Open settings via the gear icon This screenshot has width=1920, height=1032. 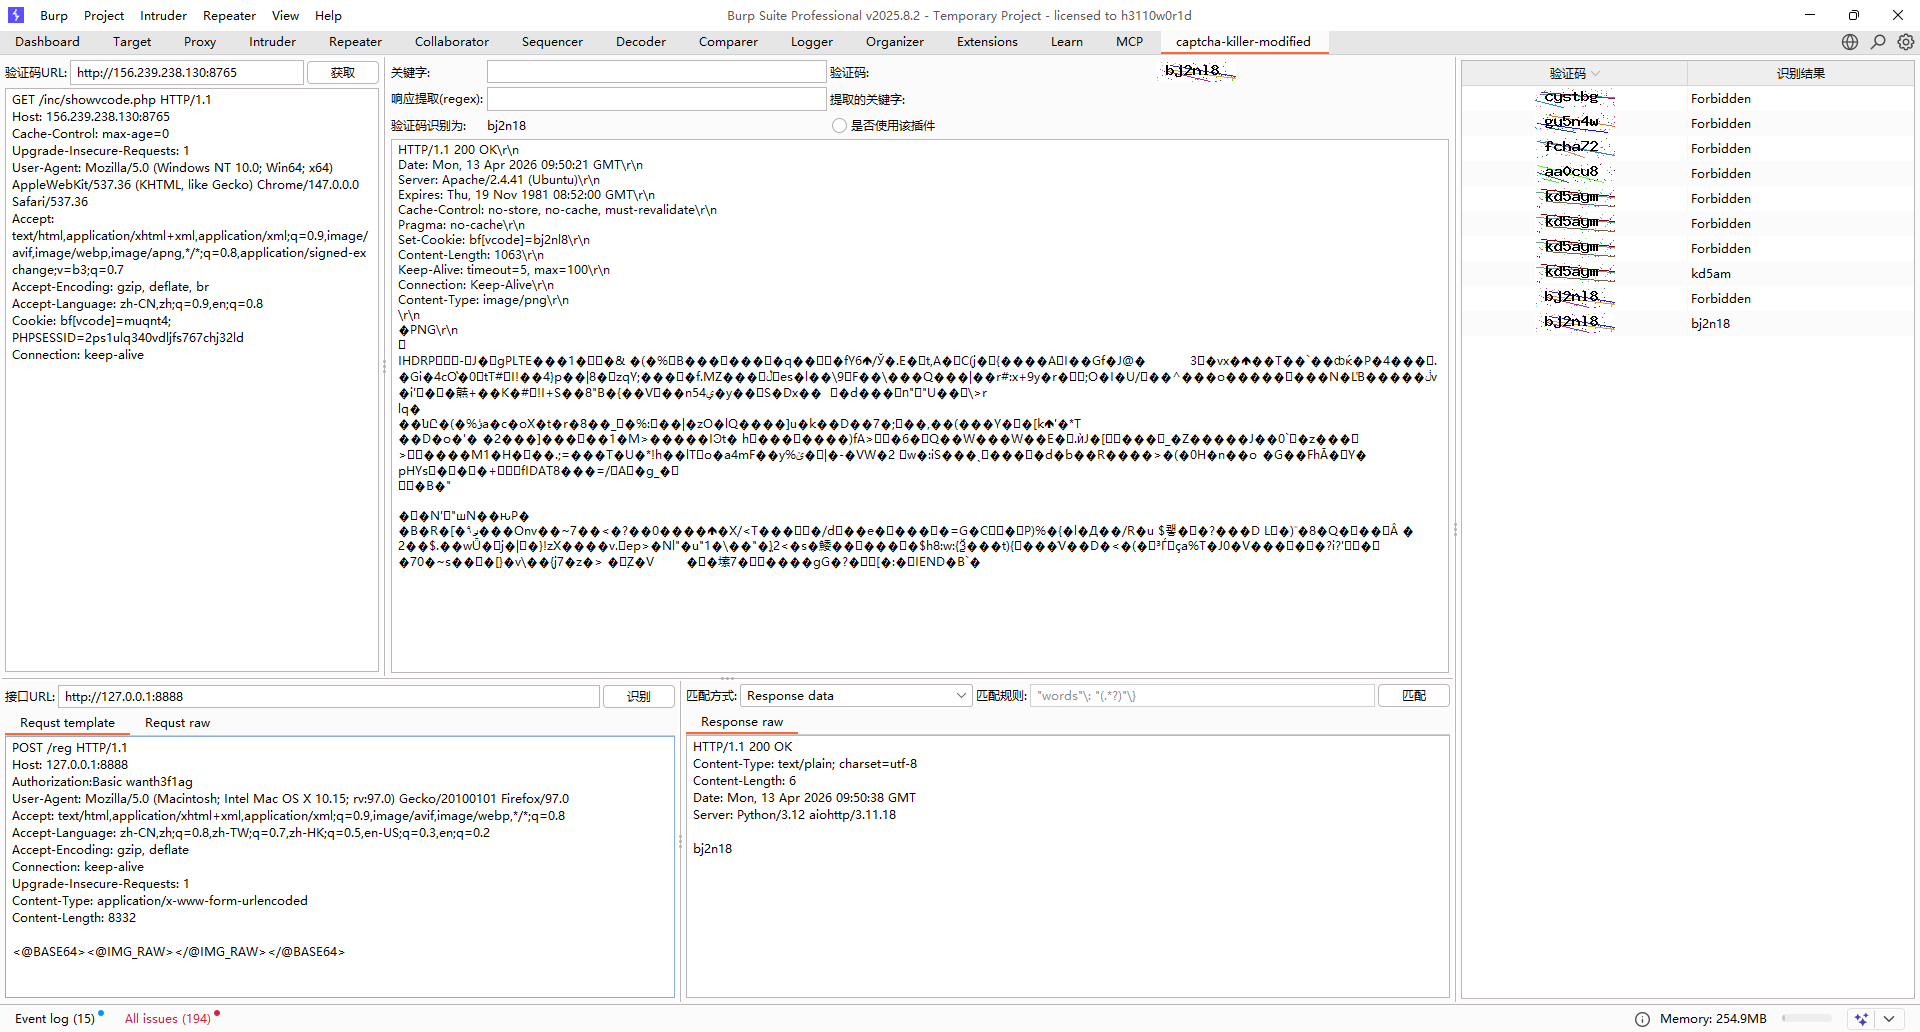(1906, 42)
